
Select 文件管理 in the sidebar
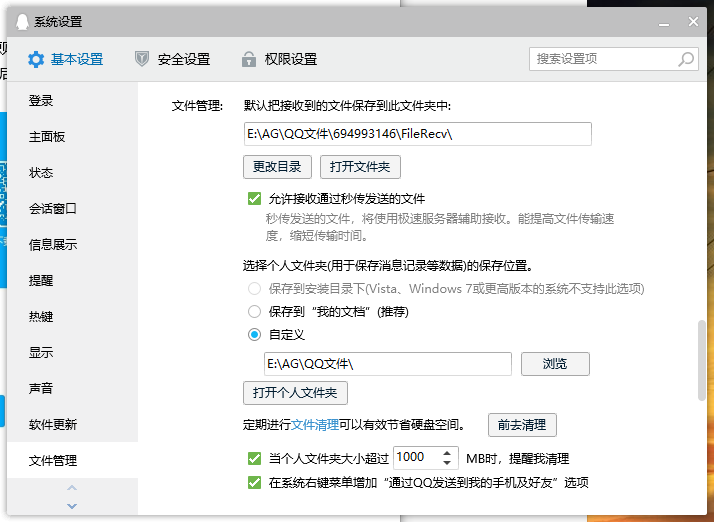(72, 461)
